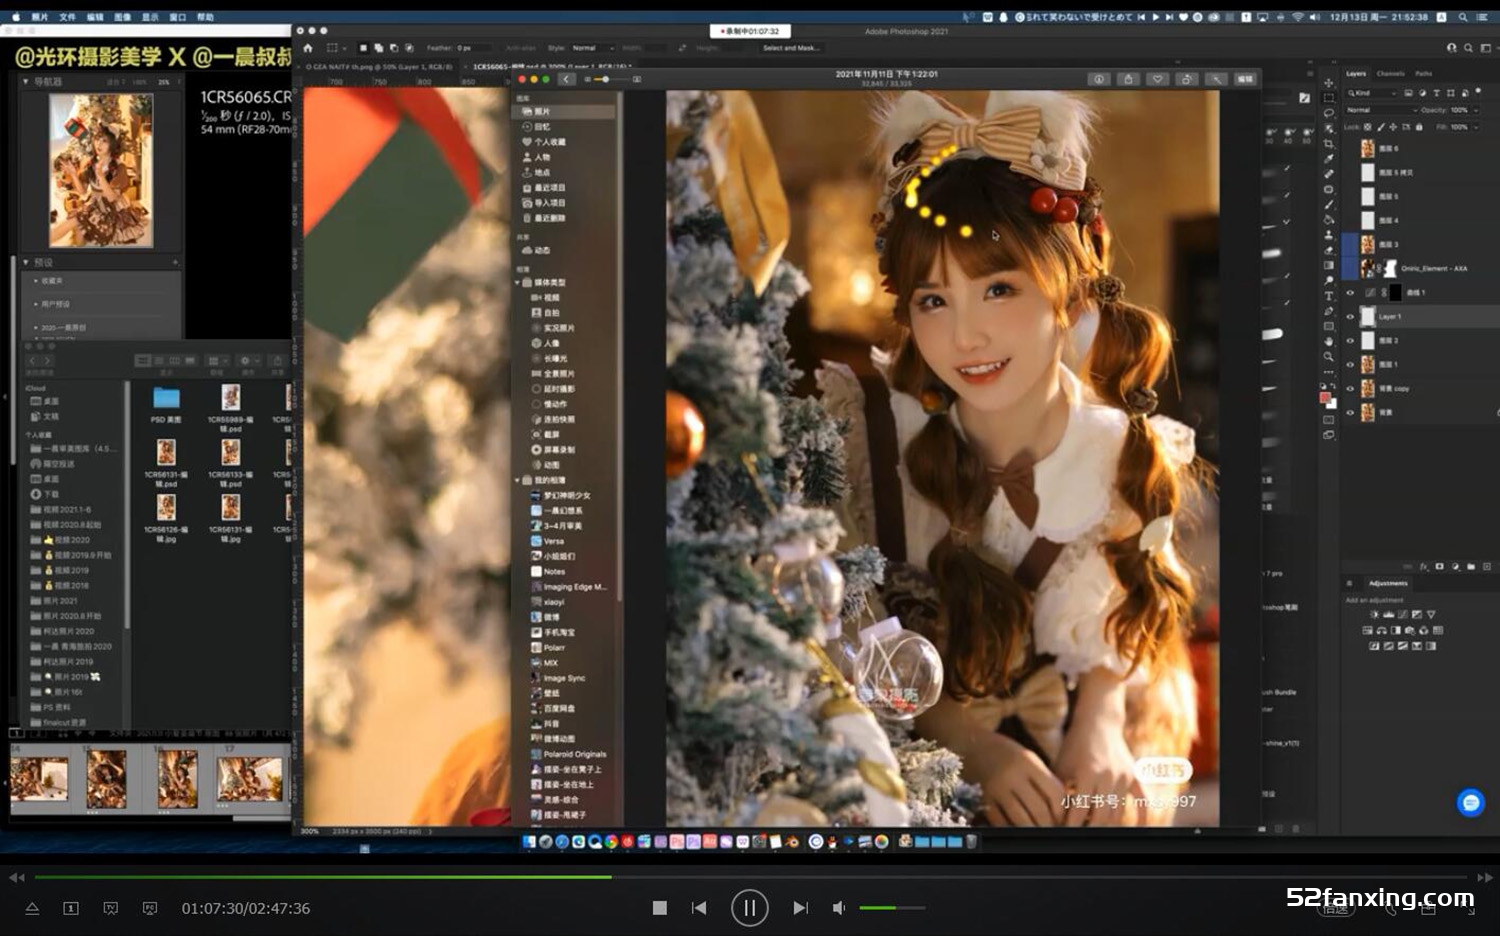Select the Rectangular Marquee tool

point(1328,98)
